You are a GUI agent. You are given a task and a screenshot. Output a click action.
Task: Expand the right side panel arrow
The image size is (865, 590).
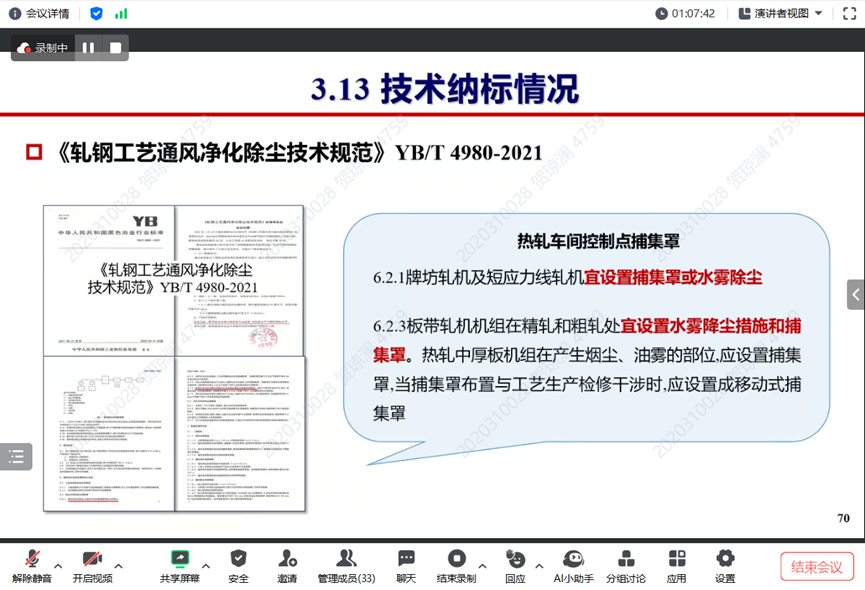pyautogui.click(x=855, y=295)
